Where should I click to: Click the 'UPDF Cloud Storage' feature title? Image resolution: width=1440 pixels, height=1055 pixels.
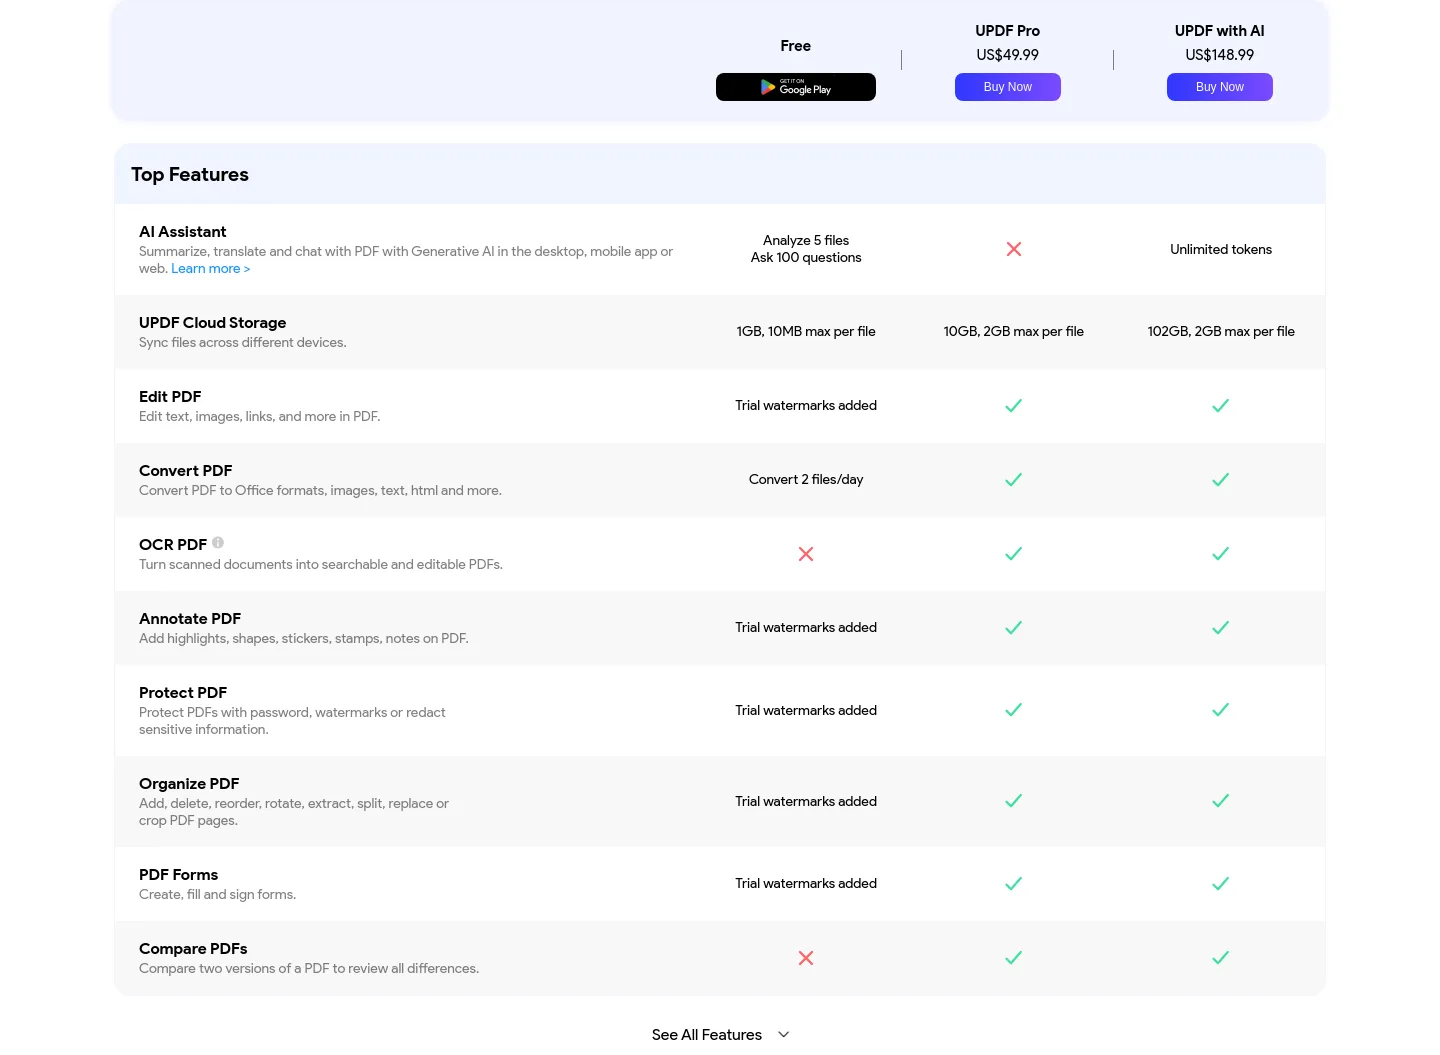[213, 322]
